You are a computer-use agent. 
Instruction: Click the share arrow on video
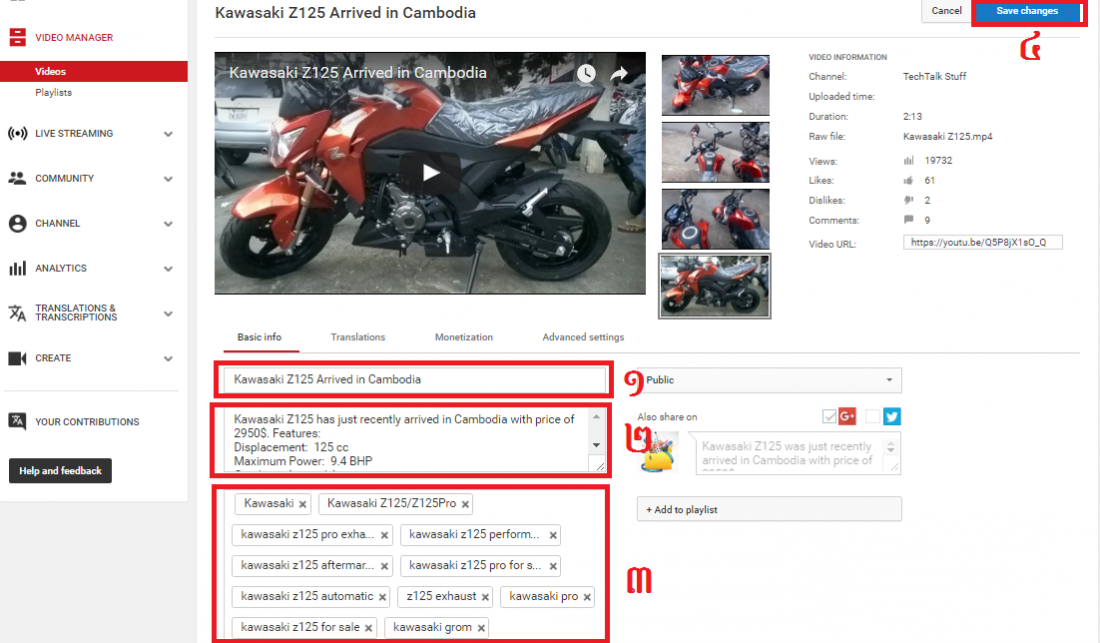(x=619, y=73)
